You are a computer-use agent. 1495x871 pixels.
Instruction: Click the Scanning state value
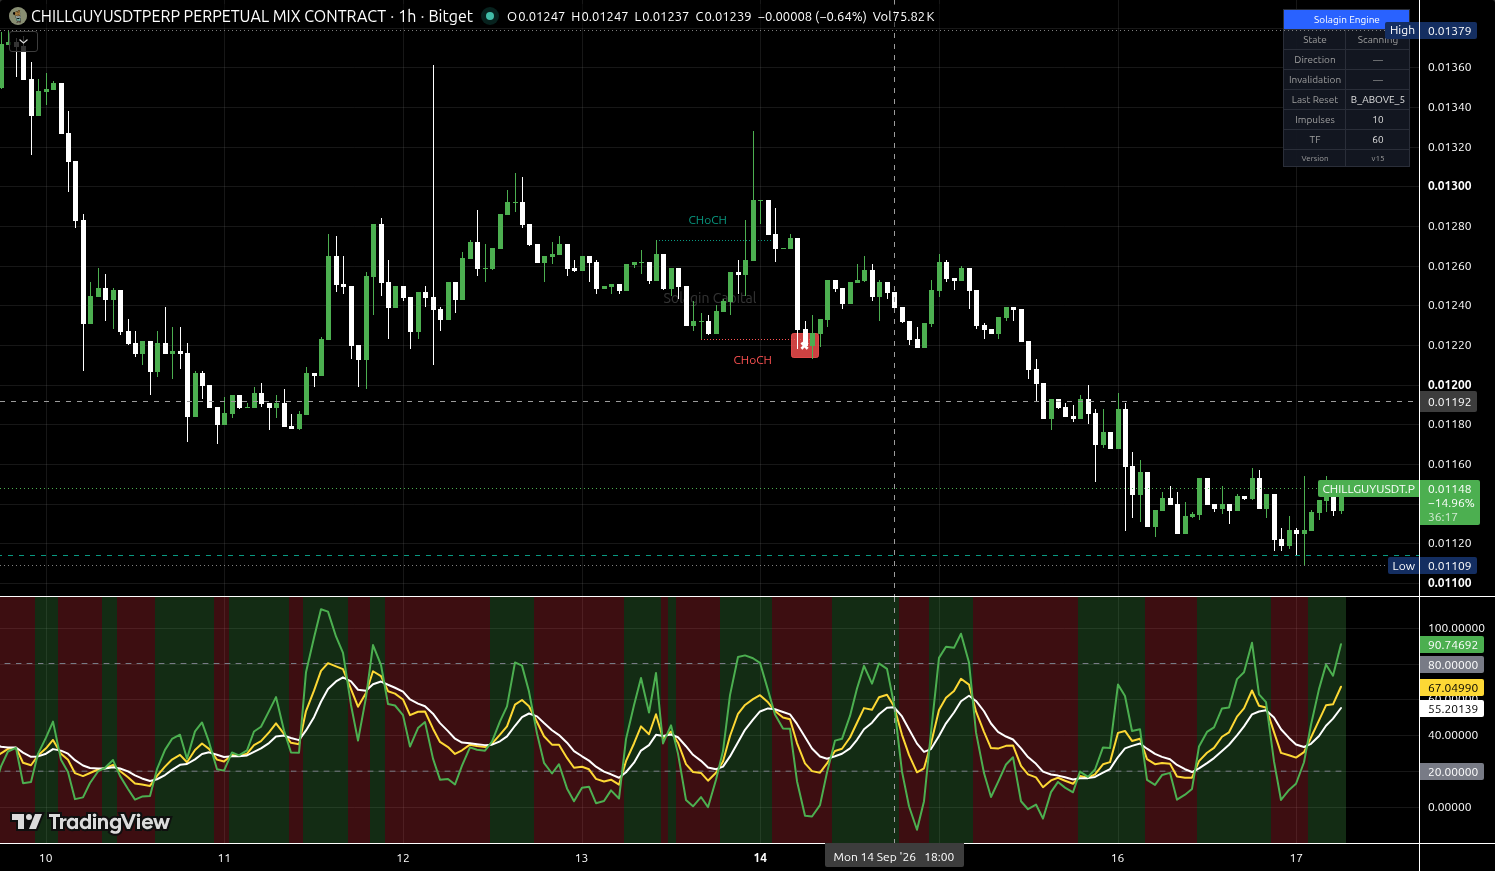point(1377,40)
